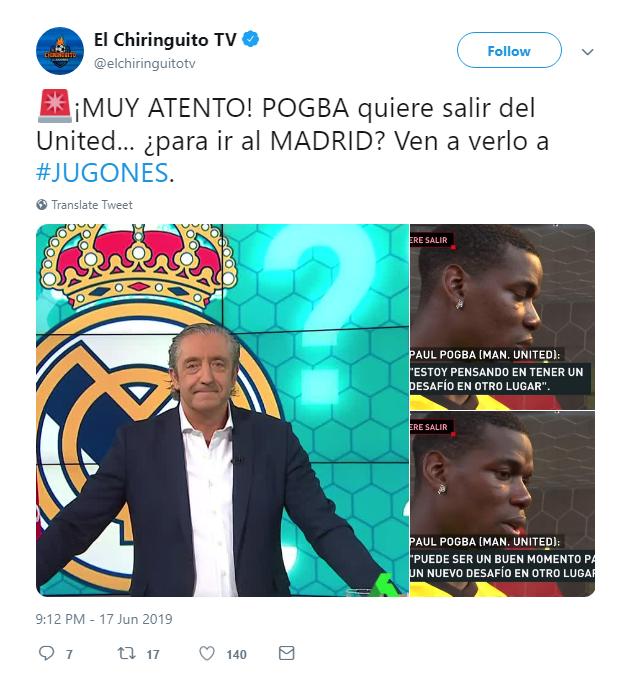Follow El Chiringuito TV
The image size is (633, 675).
tap(509, 50)
